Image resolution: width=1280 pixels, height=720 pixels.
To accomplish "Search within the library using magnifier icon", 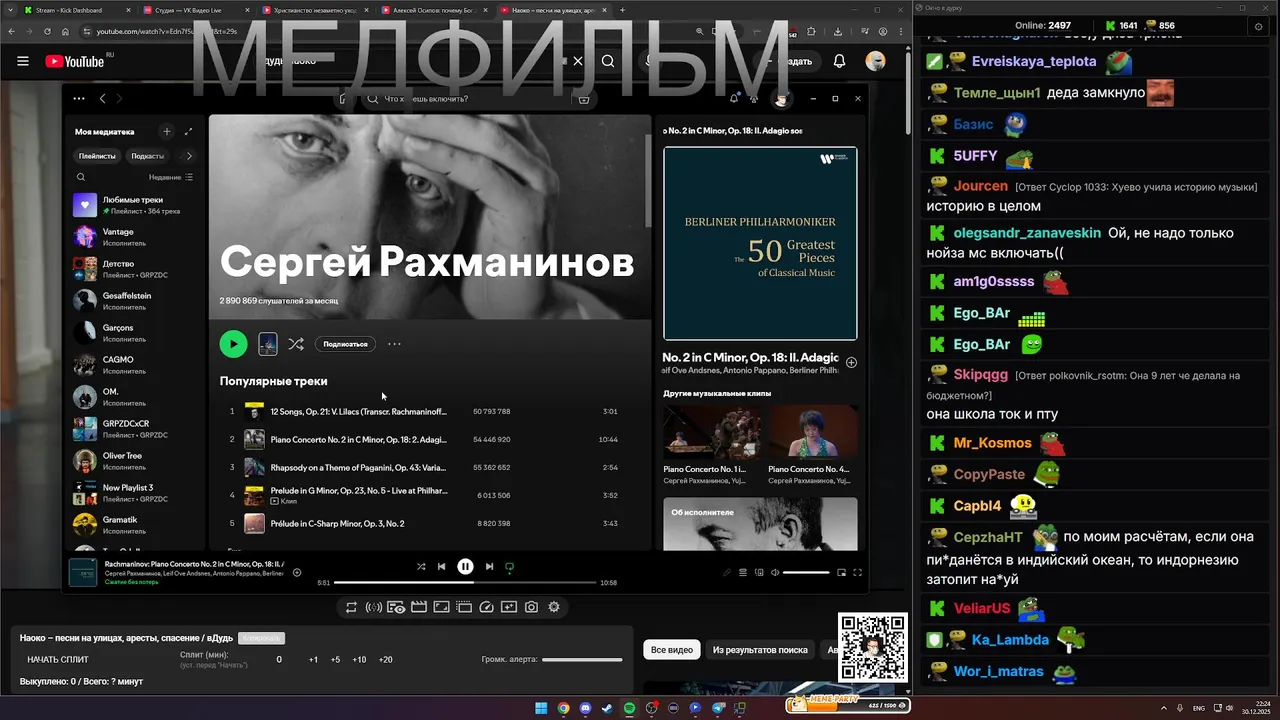I will [x=81, y=177].
